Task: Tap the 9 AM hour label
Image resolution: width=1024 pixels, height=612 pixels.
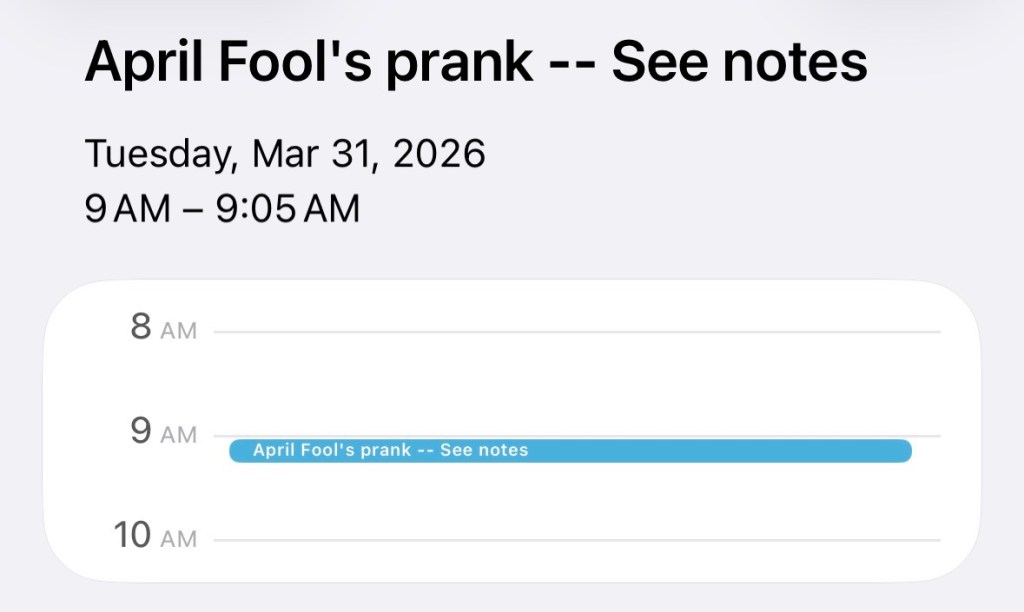Action: pos(162,432)
